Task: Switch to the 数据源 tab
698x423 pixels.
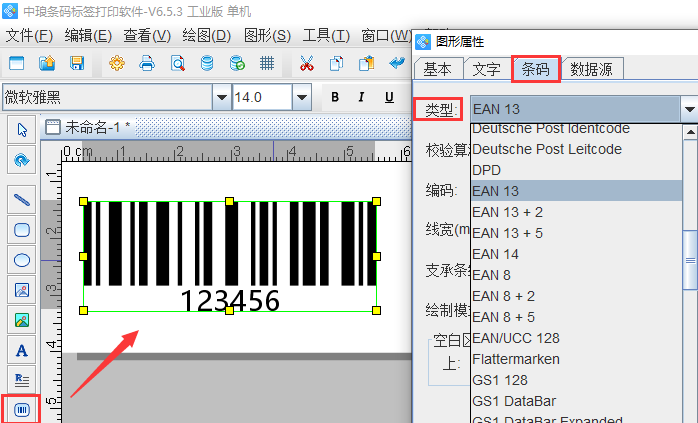Action: point(592,69)
